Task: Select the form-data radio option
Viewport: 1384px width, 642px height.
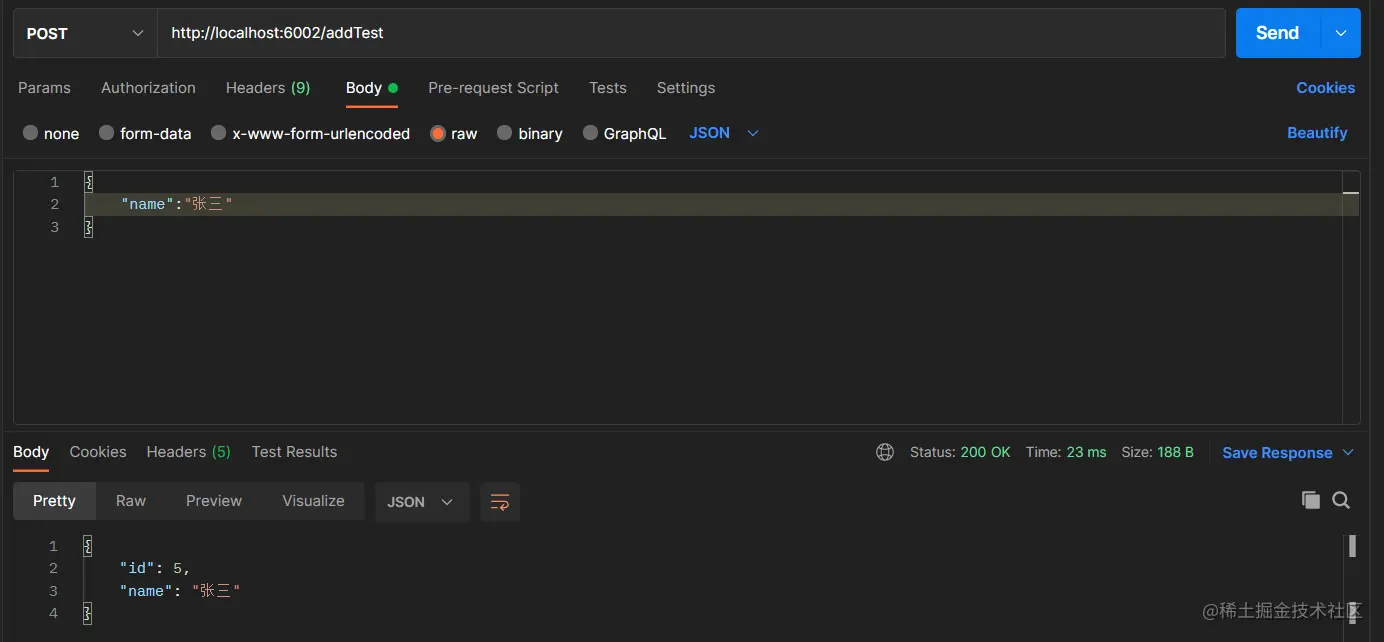Action: point(106,133)
